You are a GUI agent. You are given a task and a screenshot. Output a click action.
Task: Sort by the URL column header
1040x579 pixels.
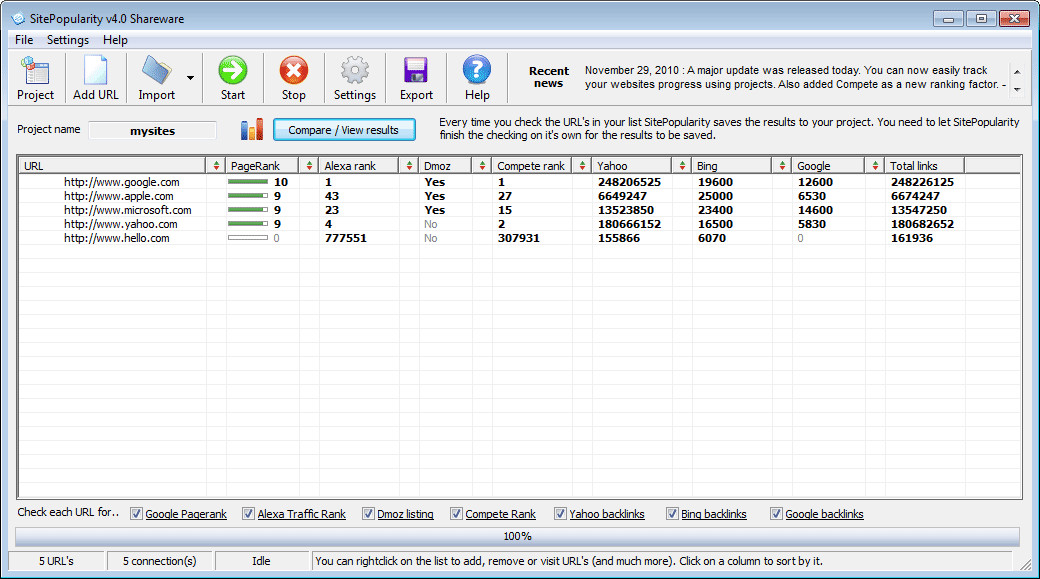click(112, 166)
